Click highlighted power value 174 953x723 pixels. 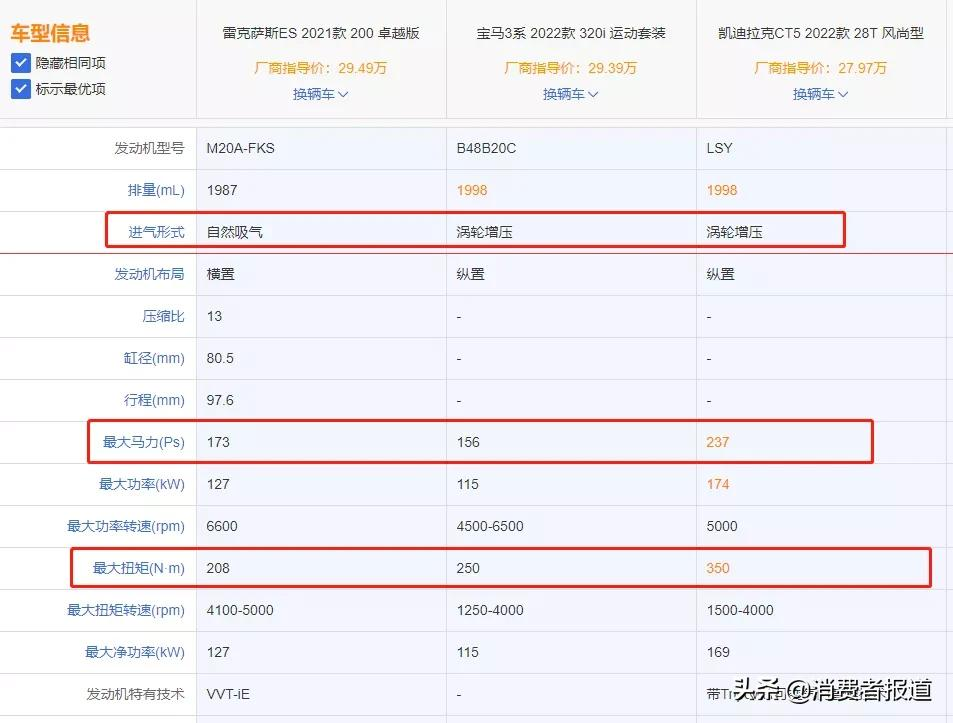coord(718,484)
